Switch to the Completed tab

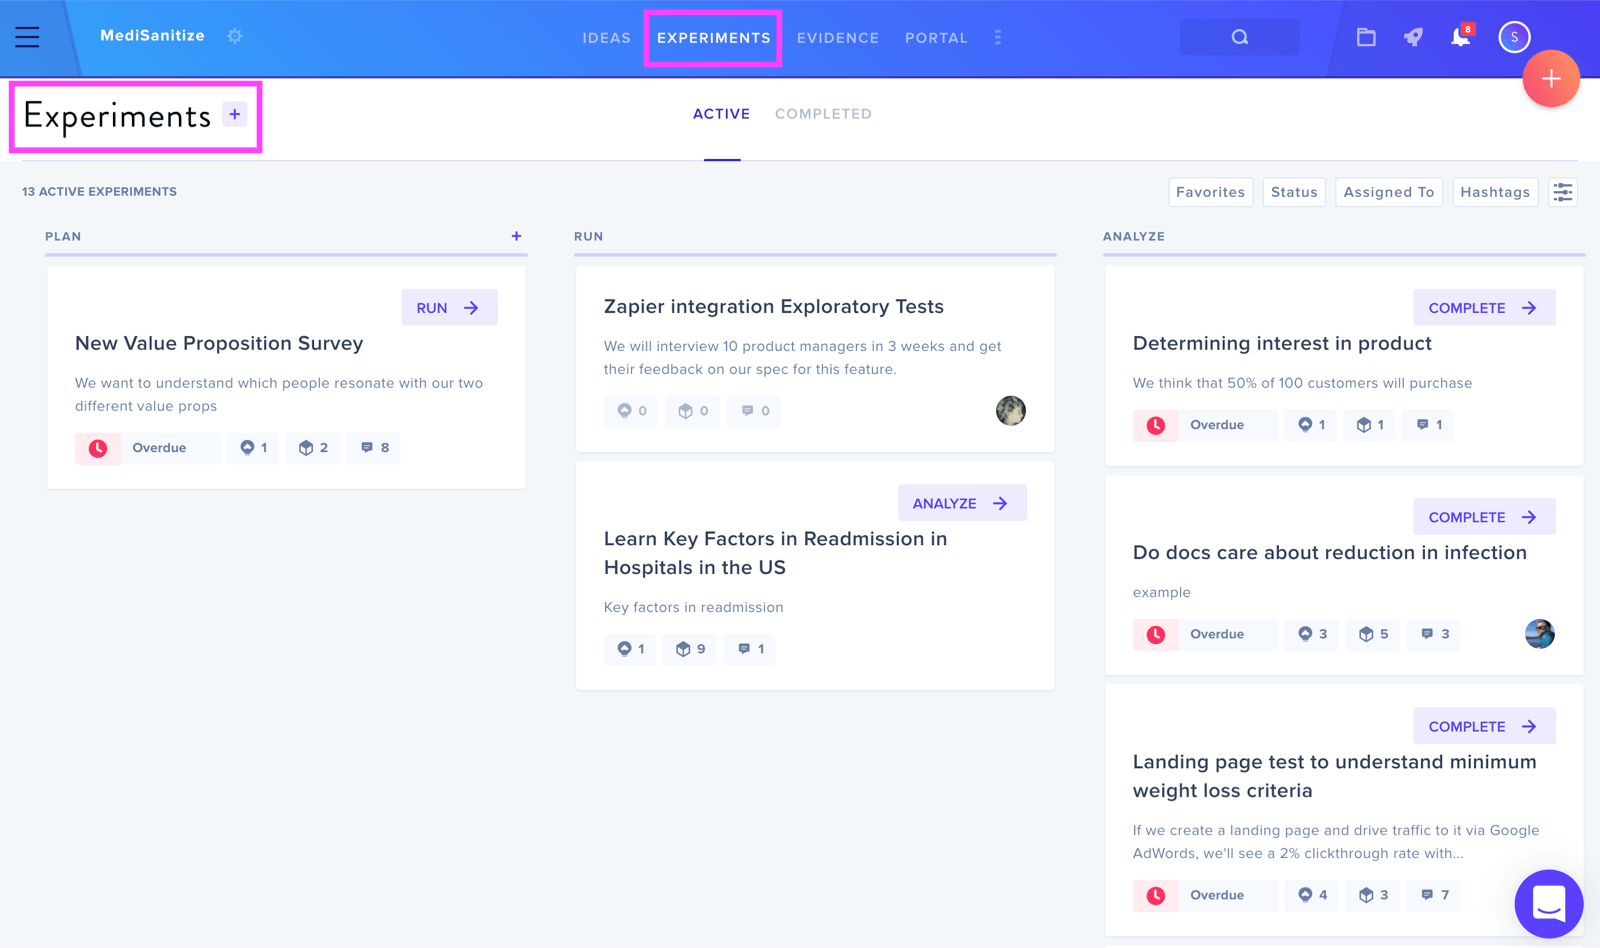(823, 114)
